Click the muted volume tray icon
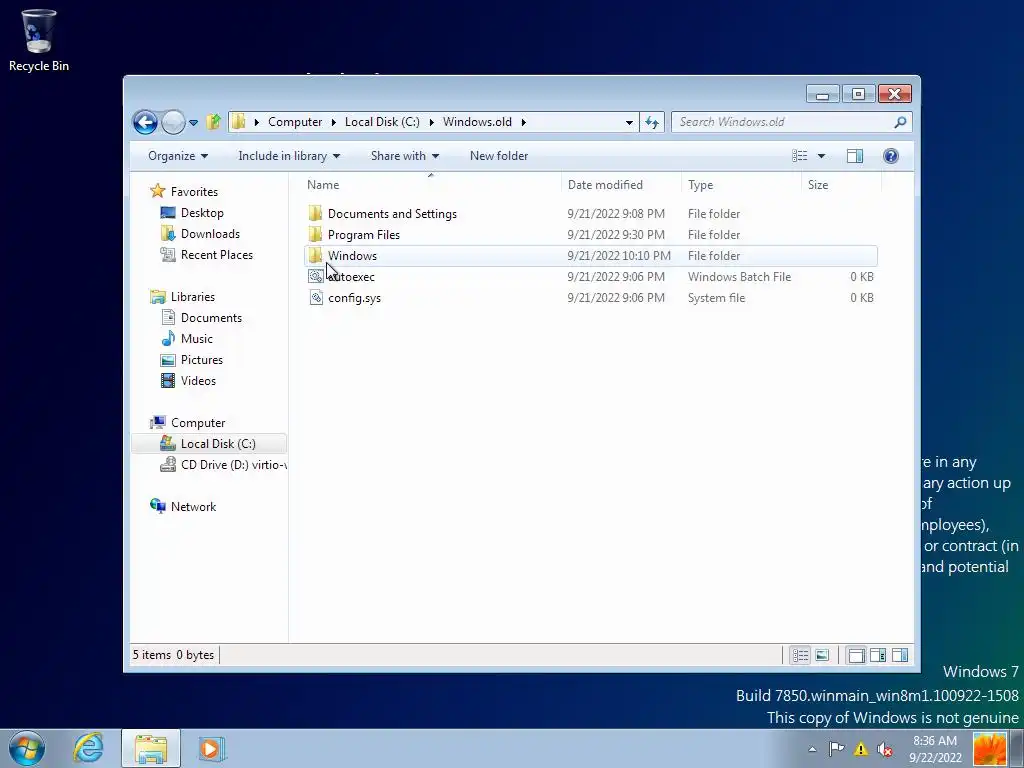The image size is (1024, 768). coord(885,749)
